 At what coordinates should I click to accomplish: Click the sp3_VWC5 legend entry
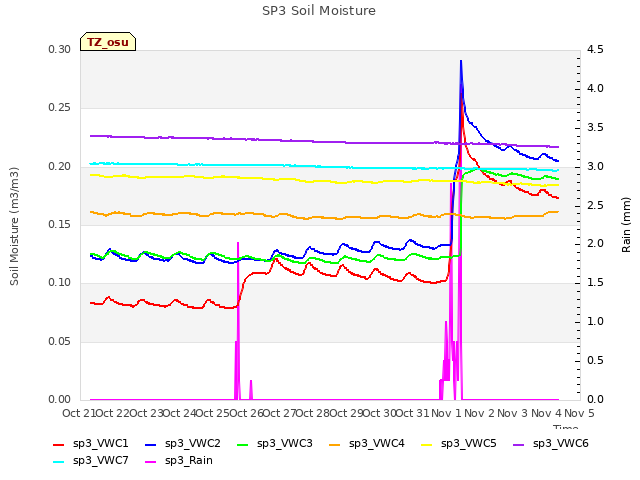(x=459, y=444)
